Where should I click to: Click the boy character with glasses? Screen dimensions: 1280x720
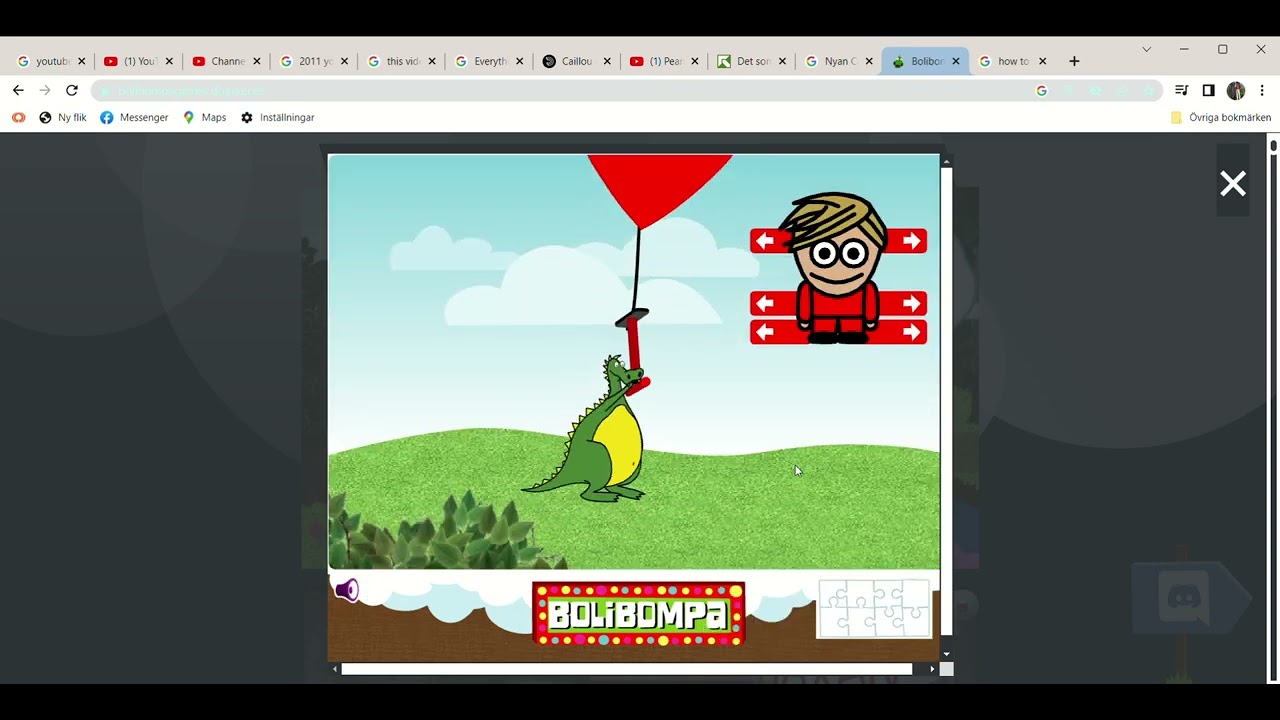(x=838, y=268)
